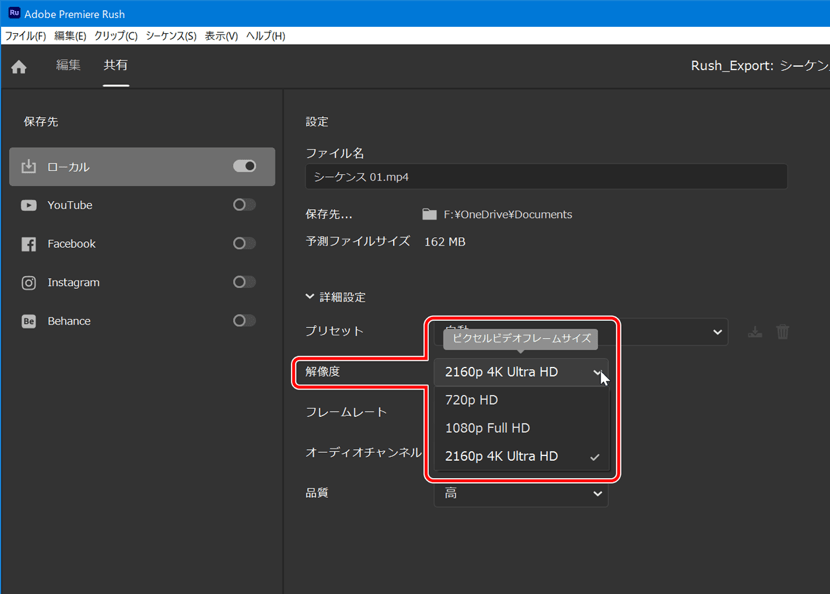Click the Instagram logo icon

(29, 283)
